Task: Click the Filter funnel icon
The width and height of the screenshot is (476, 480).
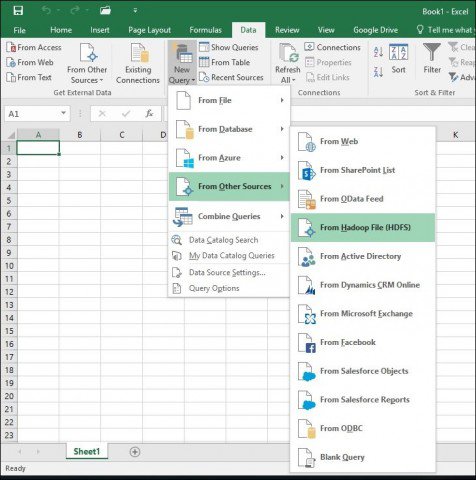Action: (x=432, y=52)
